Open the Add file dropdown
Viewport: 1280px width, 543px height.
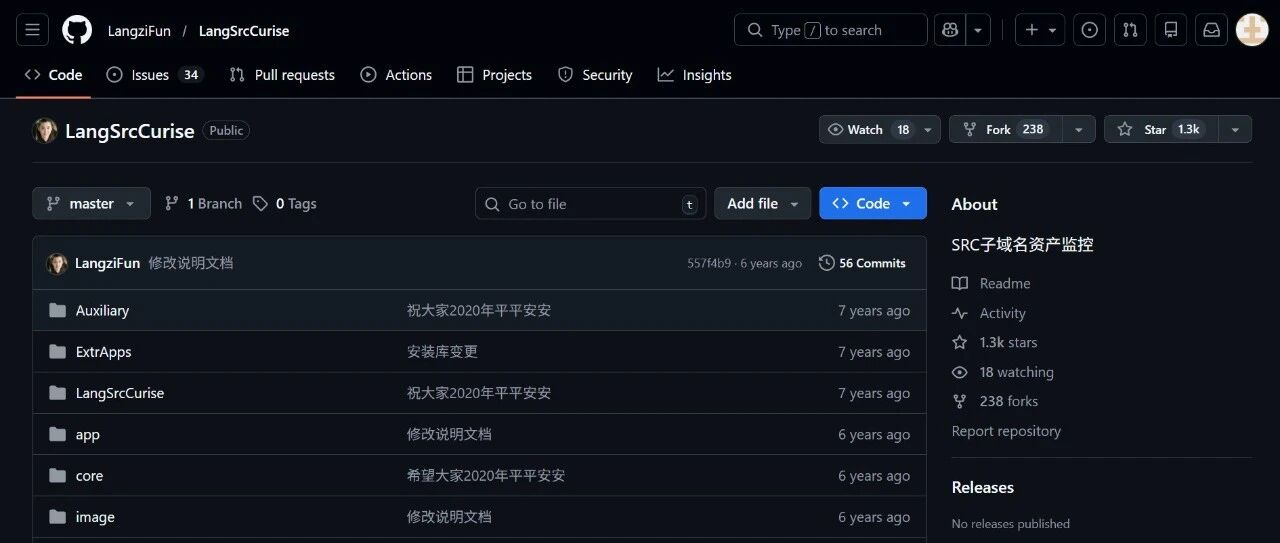click(x=762, y=203)
